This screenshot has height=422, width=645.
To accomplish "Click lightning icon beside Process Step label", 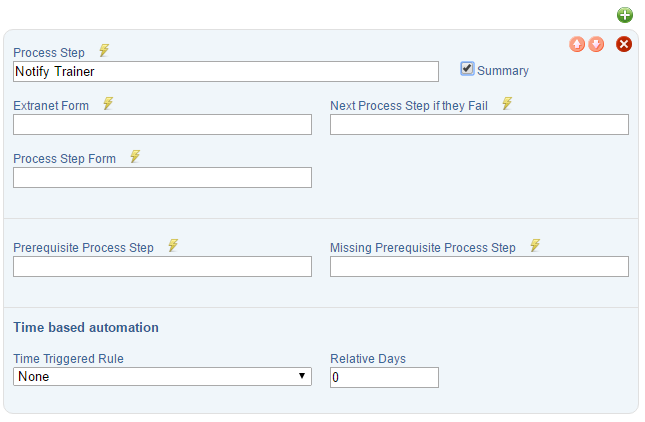I will pos(104,51).
